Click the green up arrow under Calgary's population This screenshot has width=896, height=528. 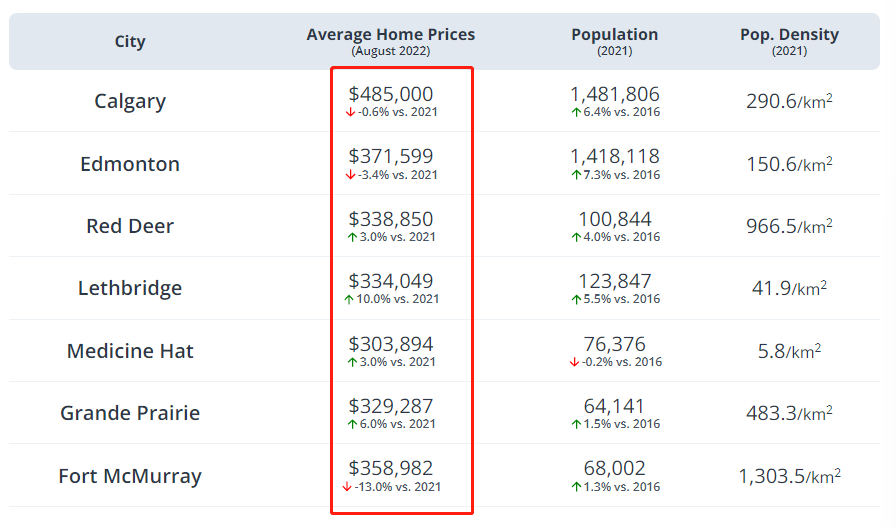[x=576, y=113]
